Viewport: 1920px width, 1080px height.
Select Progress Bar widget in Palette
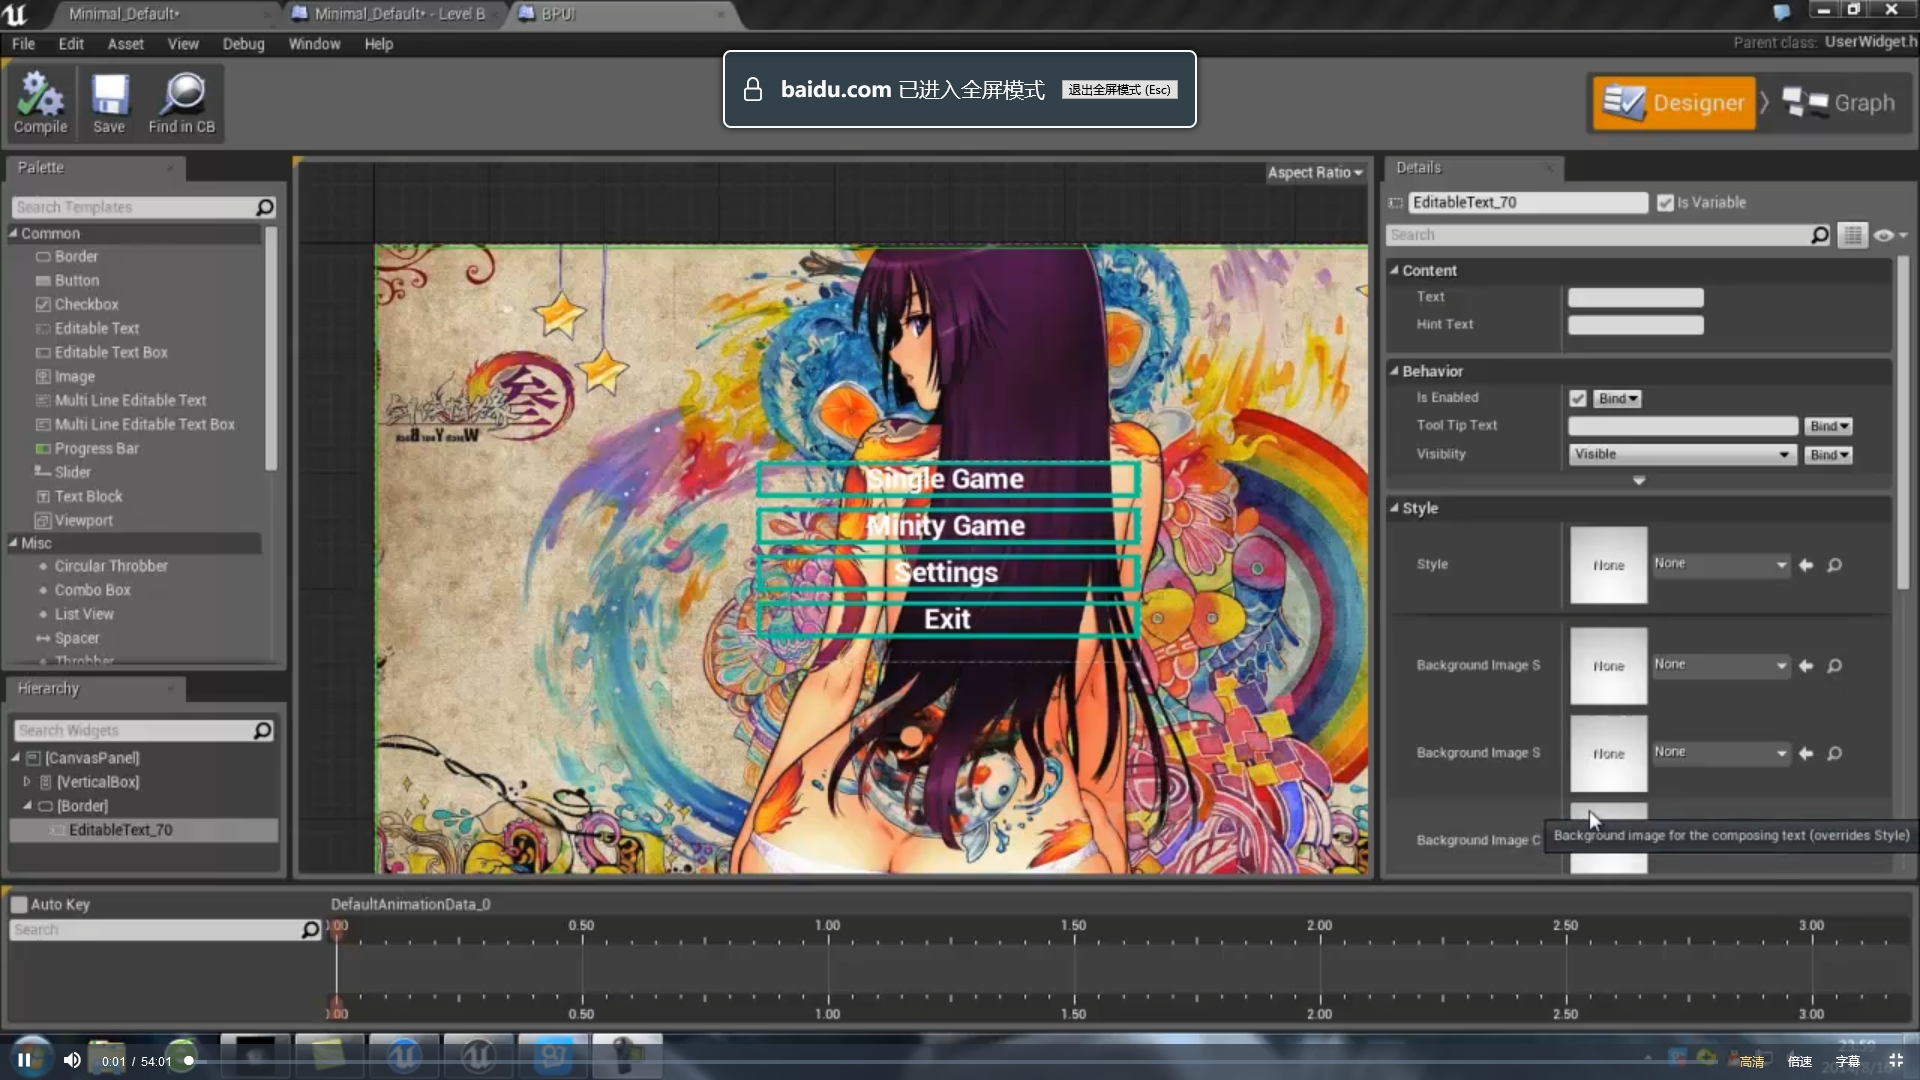click(96, 449)
